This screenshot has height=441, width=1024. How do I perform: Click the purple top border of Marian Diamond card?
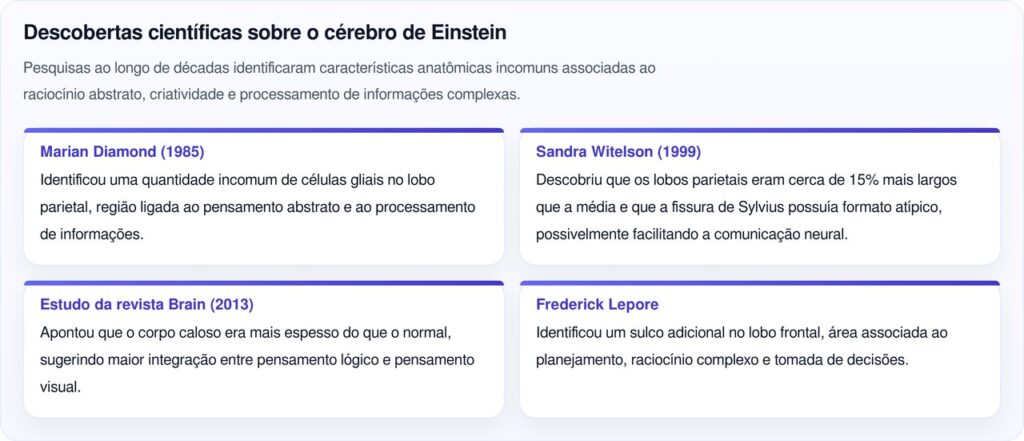tap(264, 130)
